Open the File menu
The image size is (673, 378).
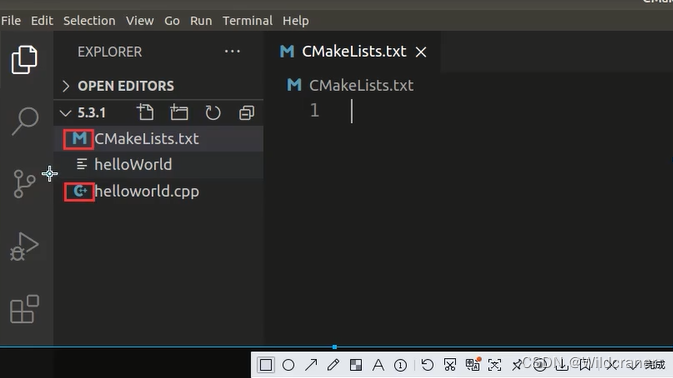click(x=11, y=21)
